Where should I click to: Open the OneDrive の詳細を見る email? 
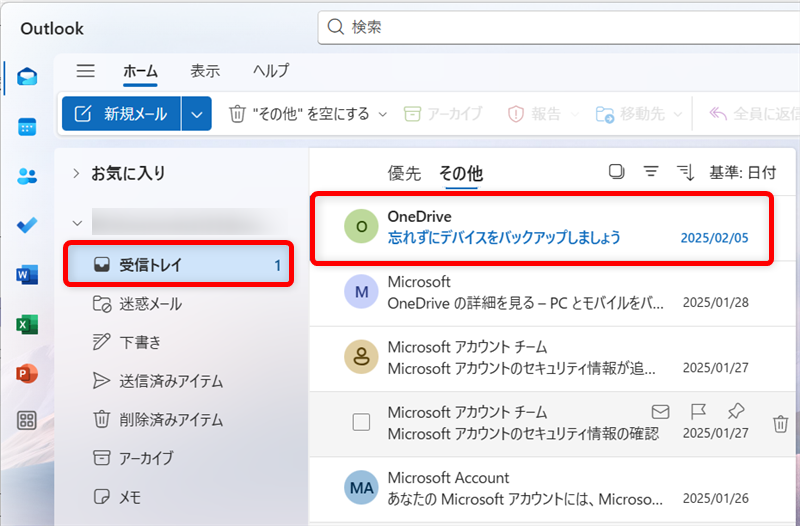[553, 294]
